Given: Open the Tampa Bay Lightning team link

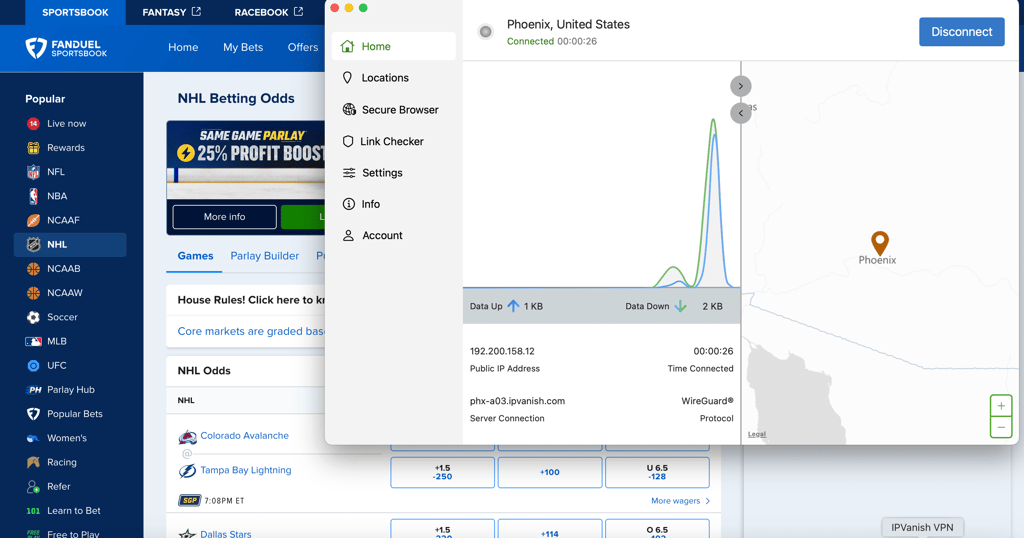Looking at the screenshot, I should click(x=246, y=470).
